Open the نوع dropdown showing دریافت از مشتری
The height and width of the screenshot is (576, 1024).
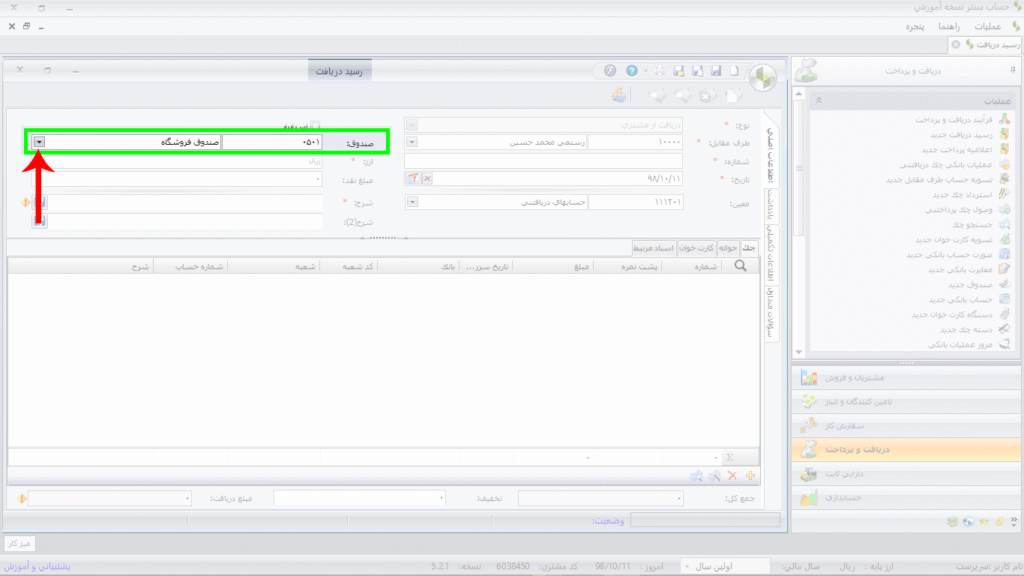point(411,125)
